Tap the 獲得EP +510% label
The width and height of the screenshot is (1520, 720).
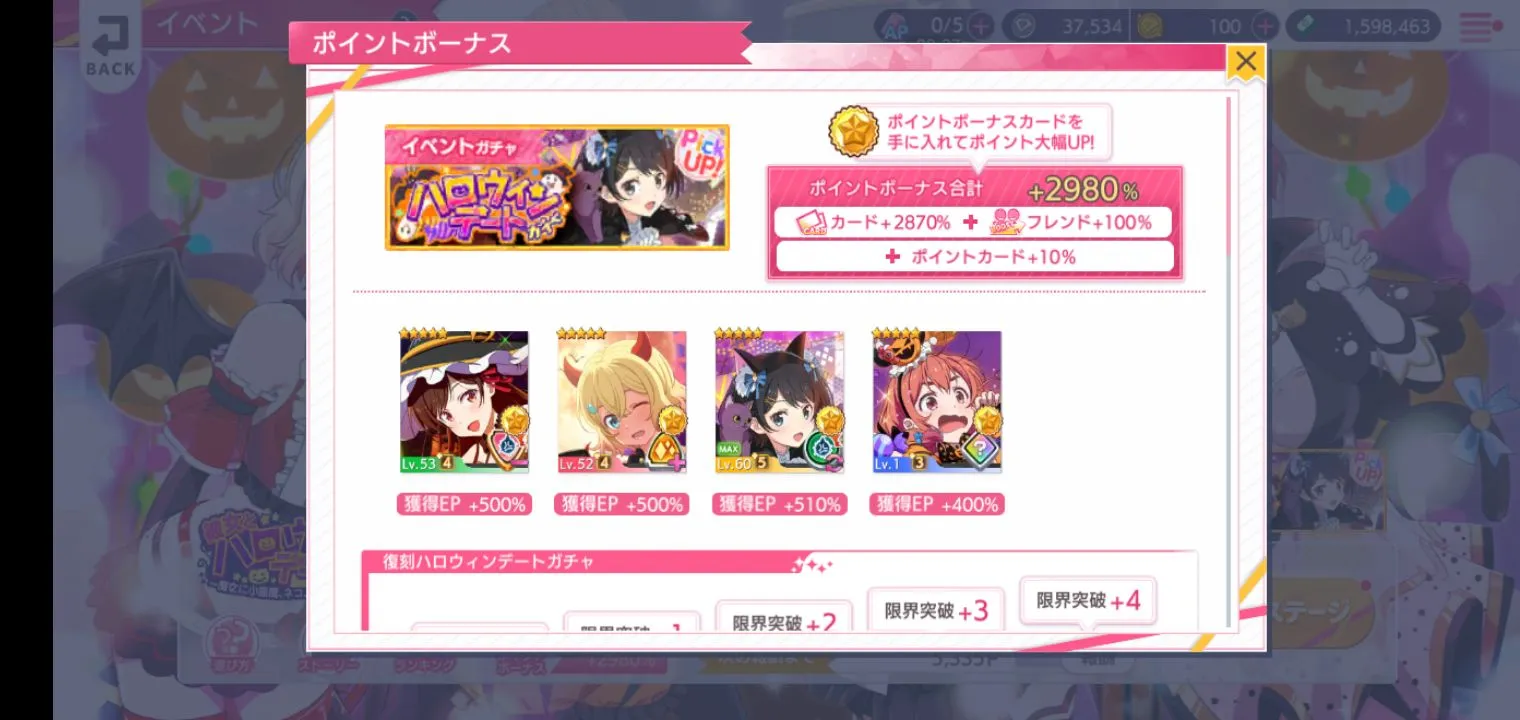779,505
